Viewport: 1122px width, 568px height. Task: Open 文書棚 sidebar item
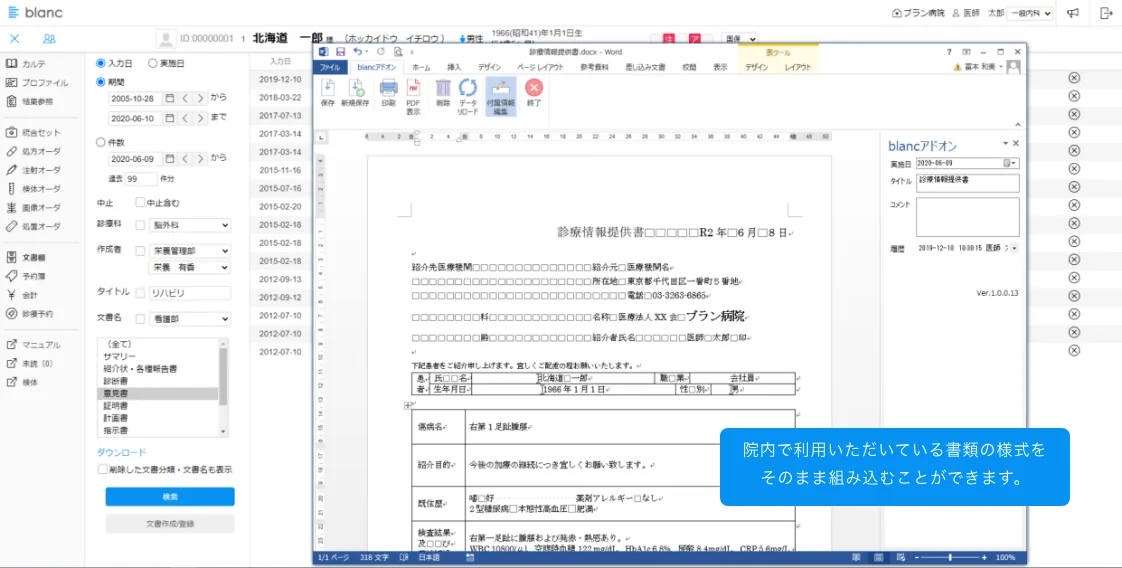pos(26,258)
